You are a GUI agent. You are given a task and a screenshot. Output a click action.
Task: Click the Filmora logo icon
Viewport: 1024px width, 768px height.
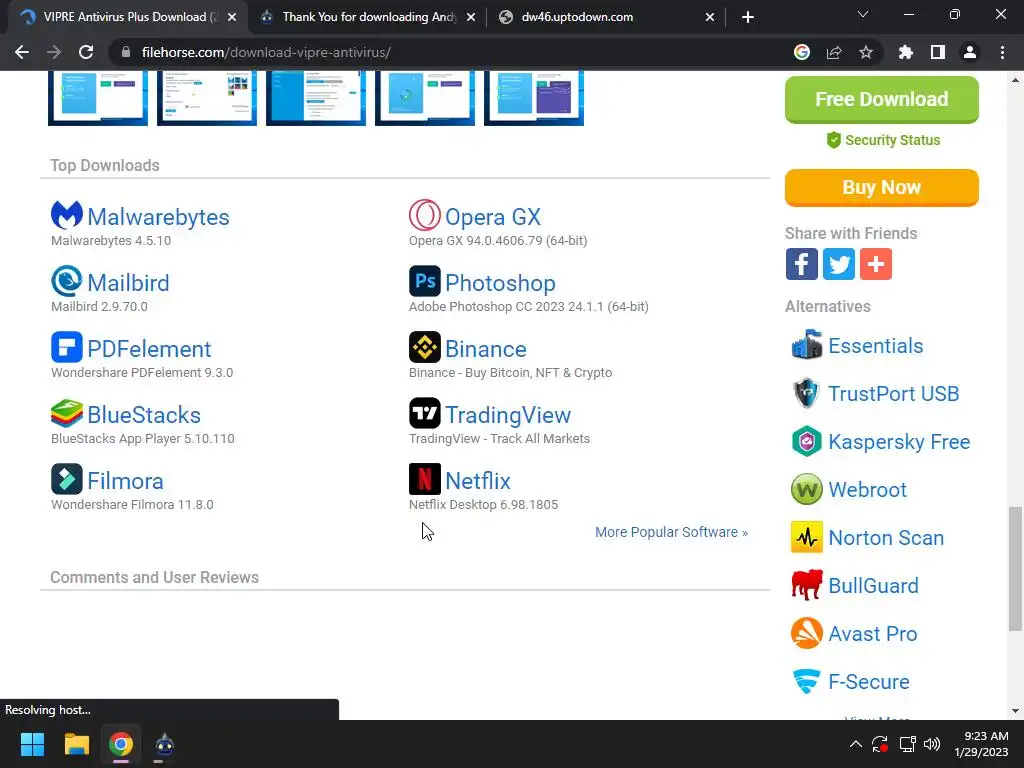tap(67, 479)
